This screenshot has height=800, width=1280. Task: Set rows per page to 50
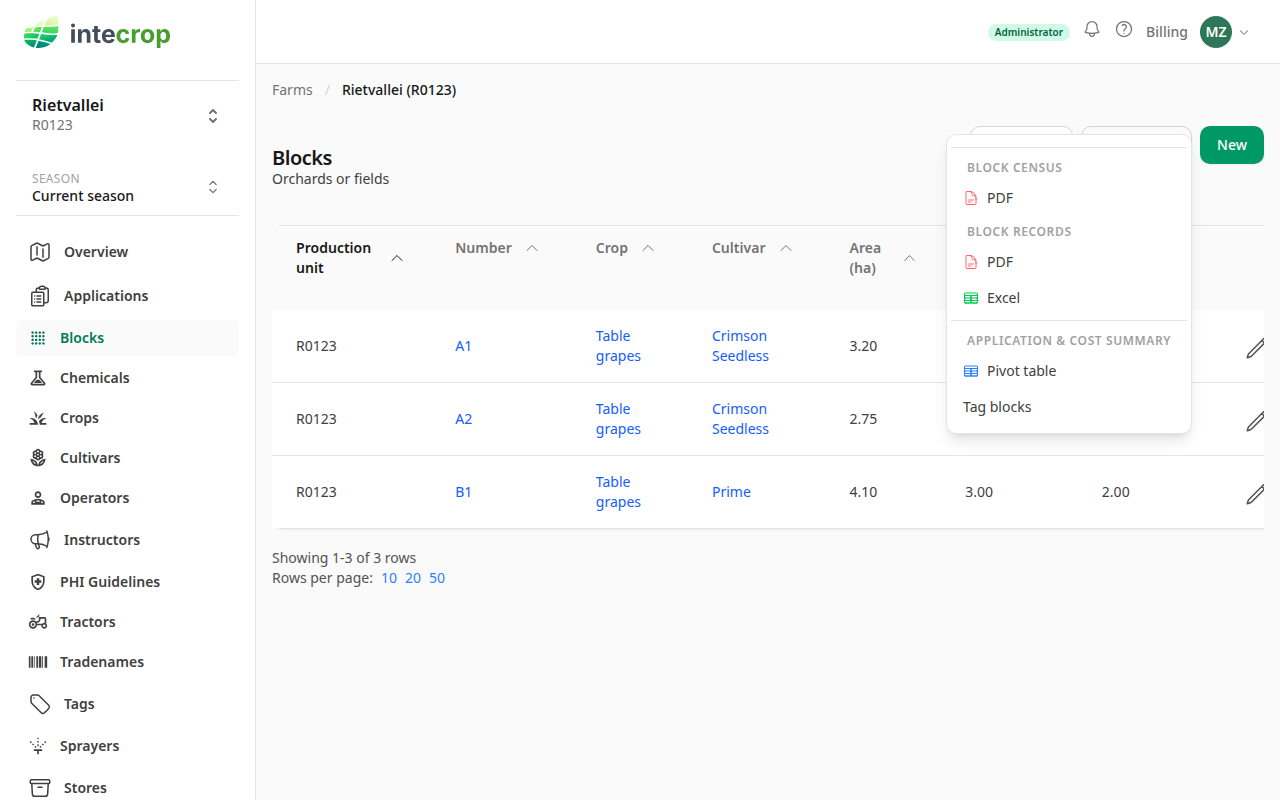click(x=437, y=578)
